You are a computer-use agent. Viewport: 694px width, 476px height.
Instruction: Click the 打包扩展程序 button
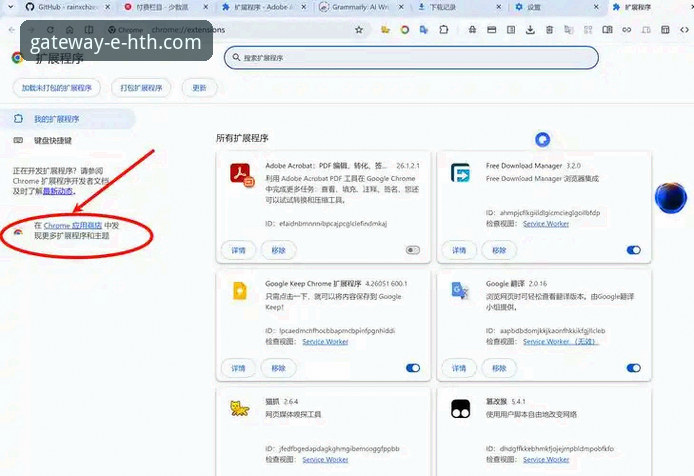pyautogui.click(x=141, y=88)
